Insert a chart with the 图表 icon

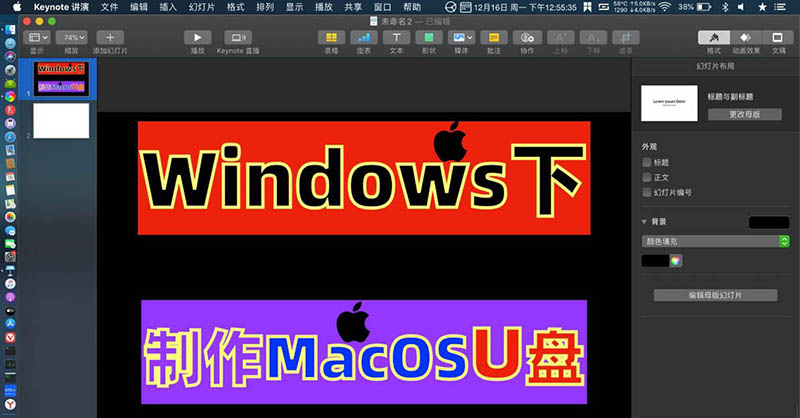coord(364,37)
